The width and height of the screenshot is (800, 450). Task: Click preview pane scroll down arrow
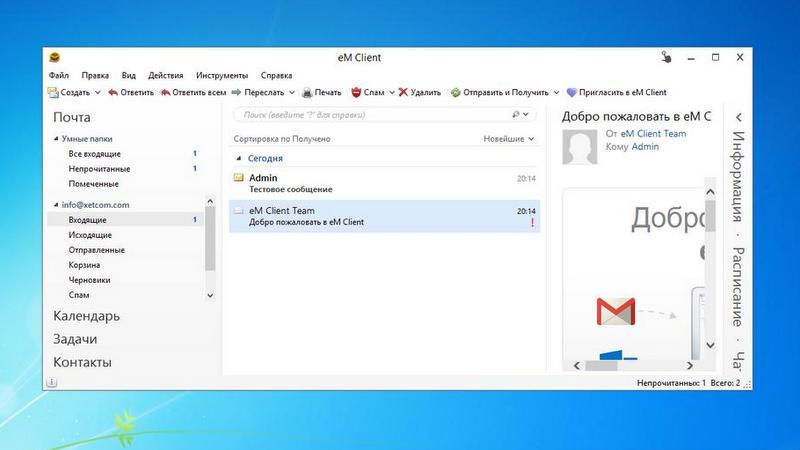(x=710, y=345)
